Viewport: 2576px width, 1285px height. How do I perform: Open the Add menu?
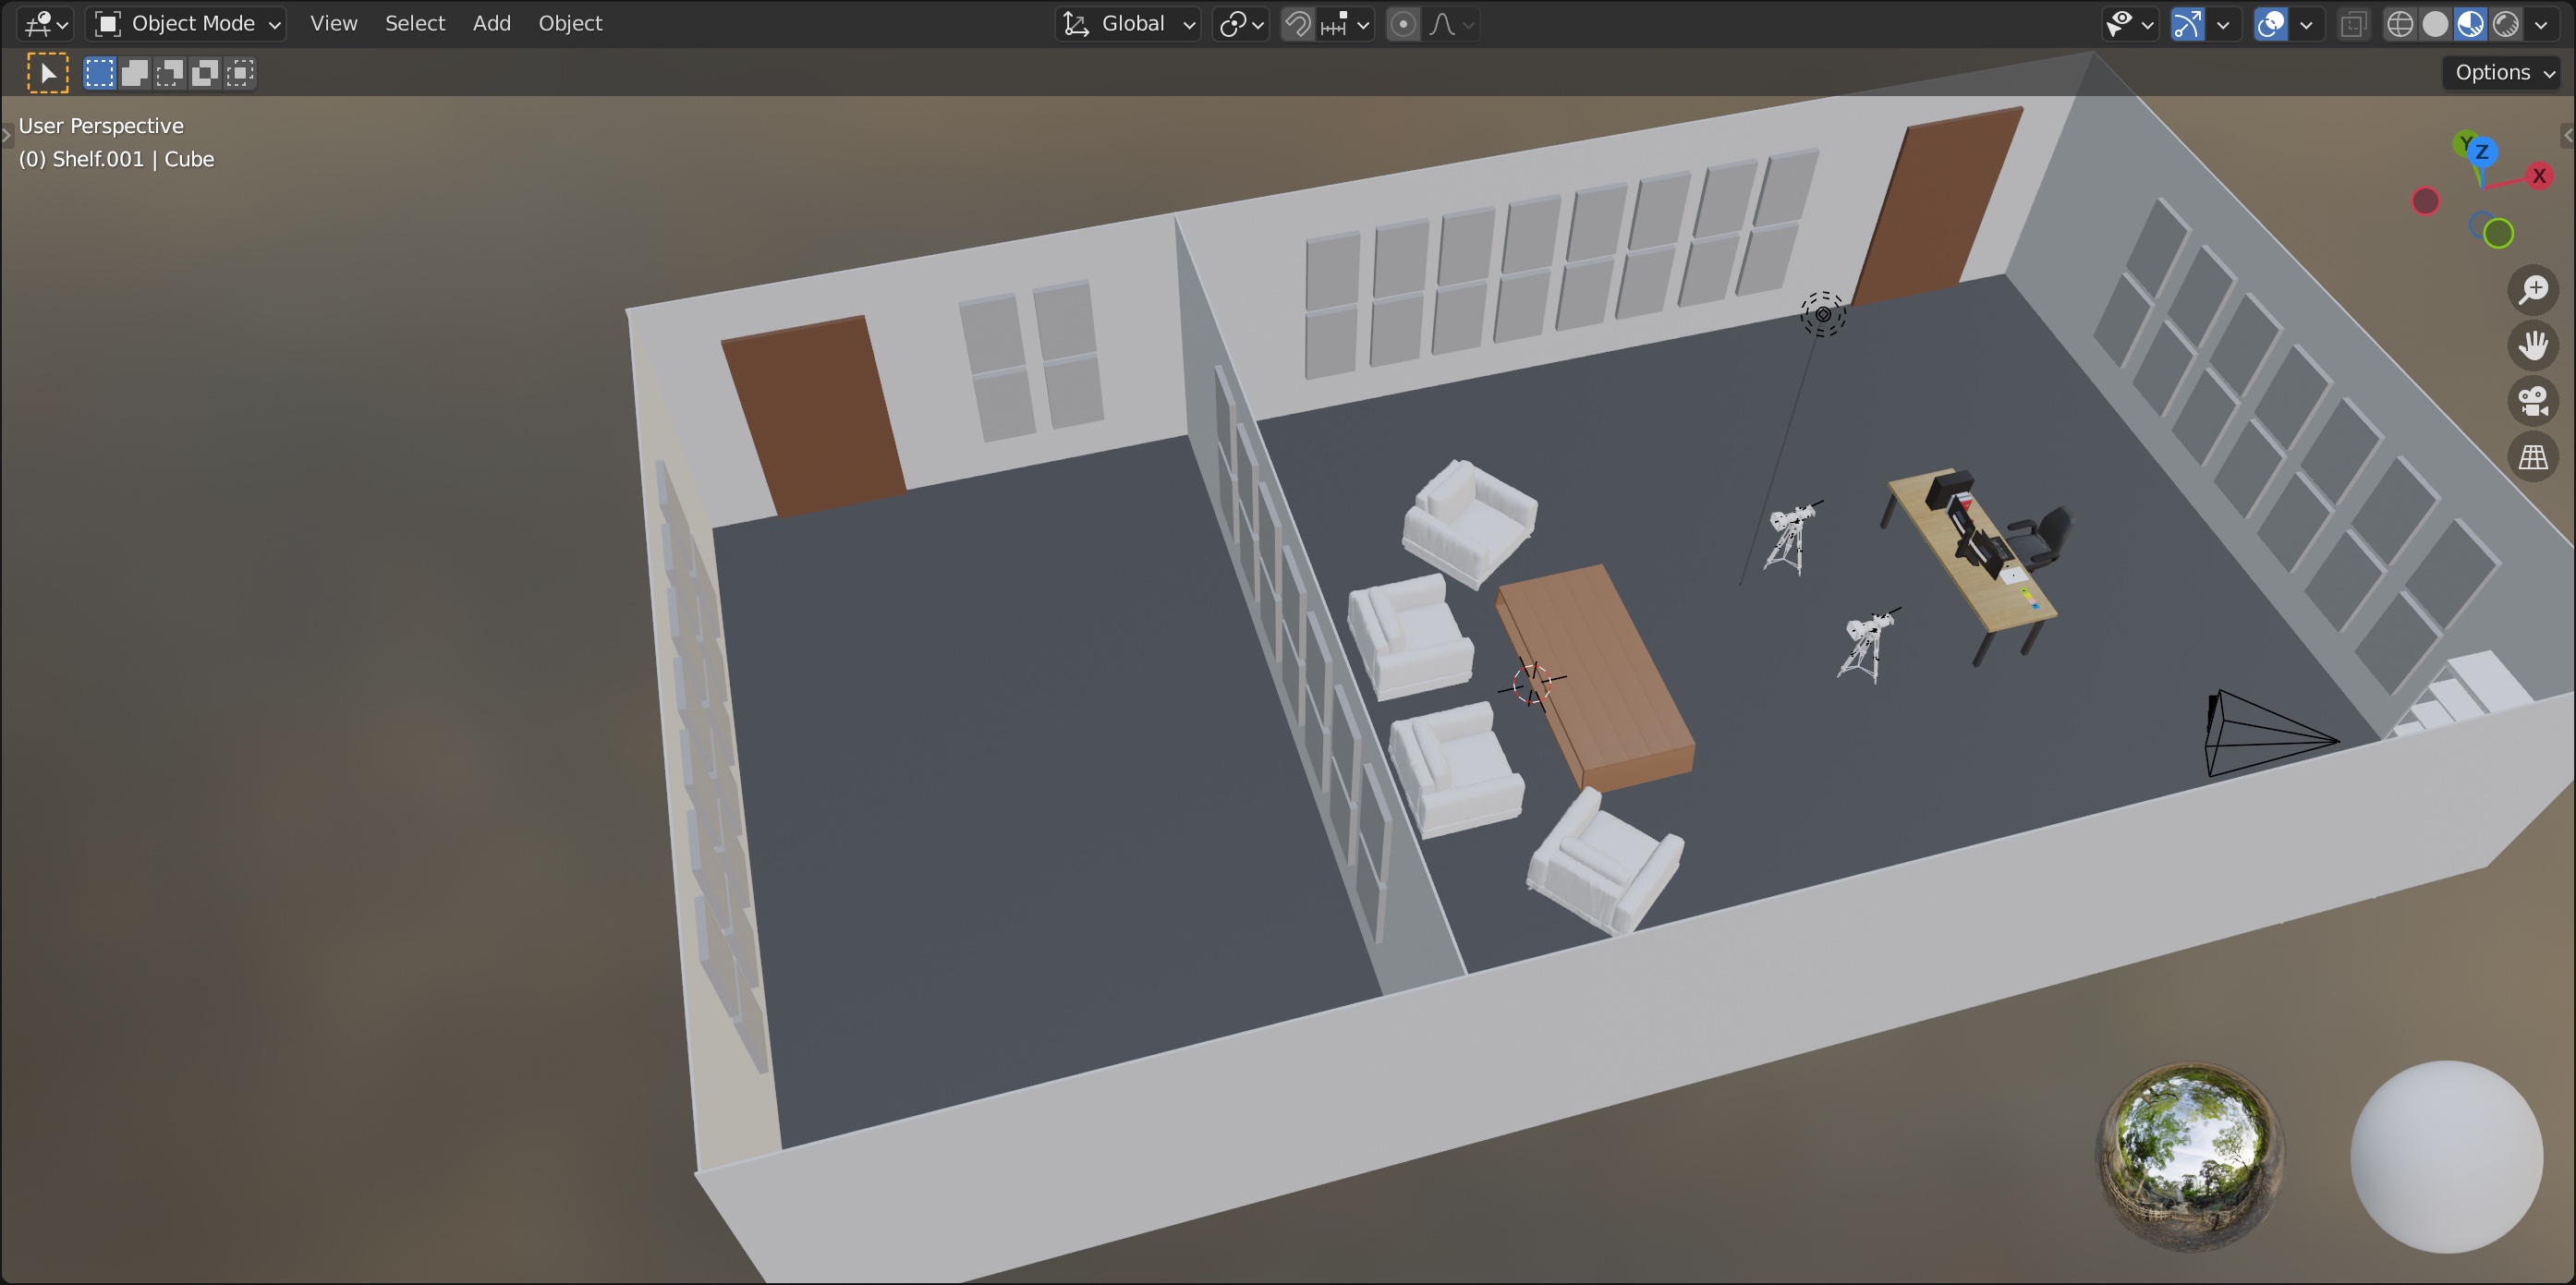[x=491, y=24]
